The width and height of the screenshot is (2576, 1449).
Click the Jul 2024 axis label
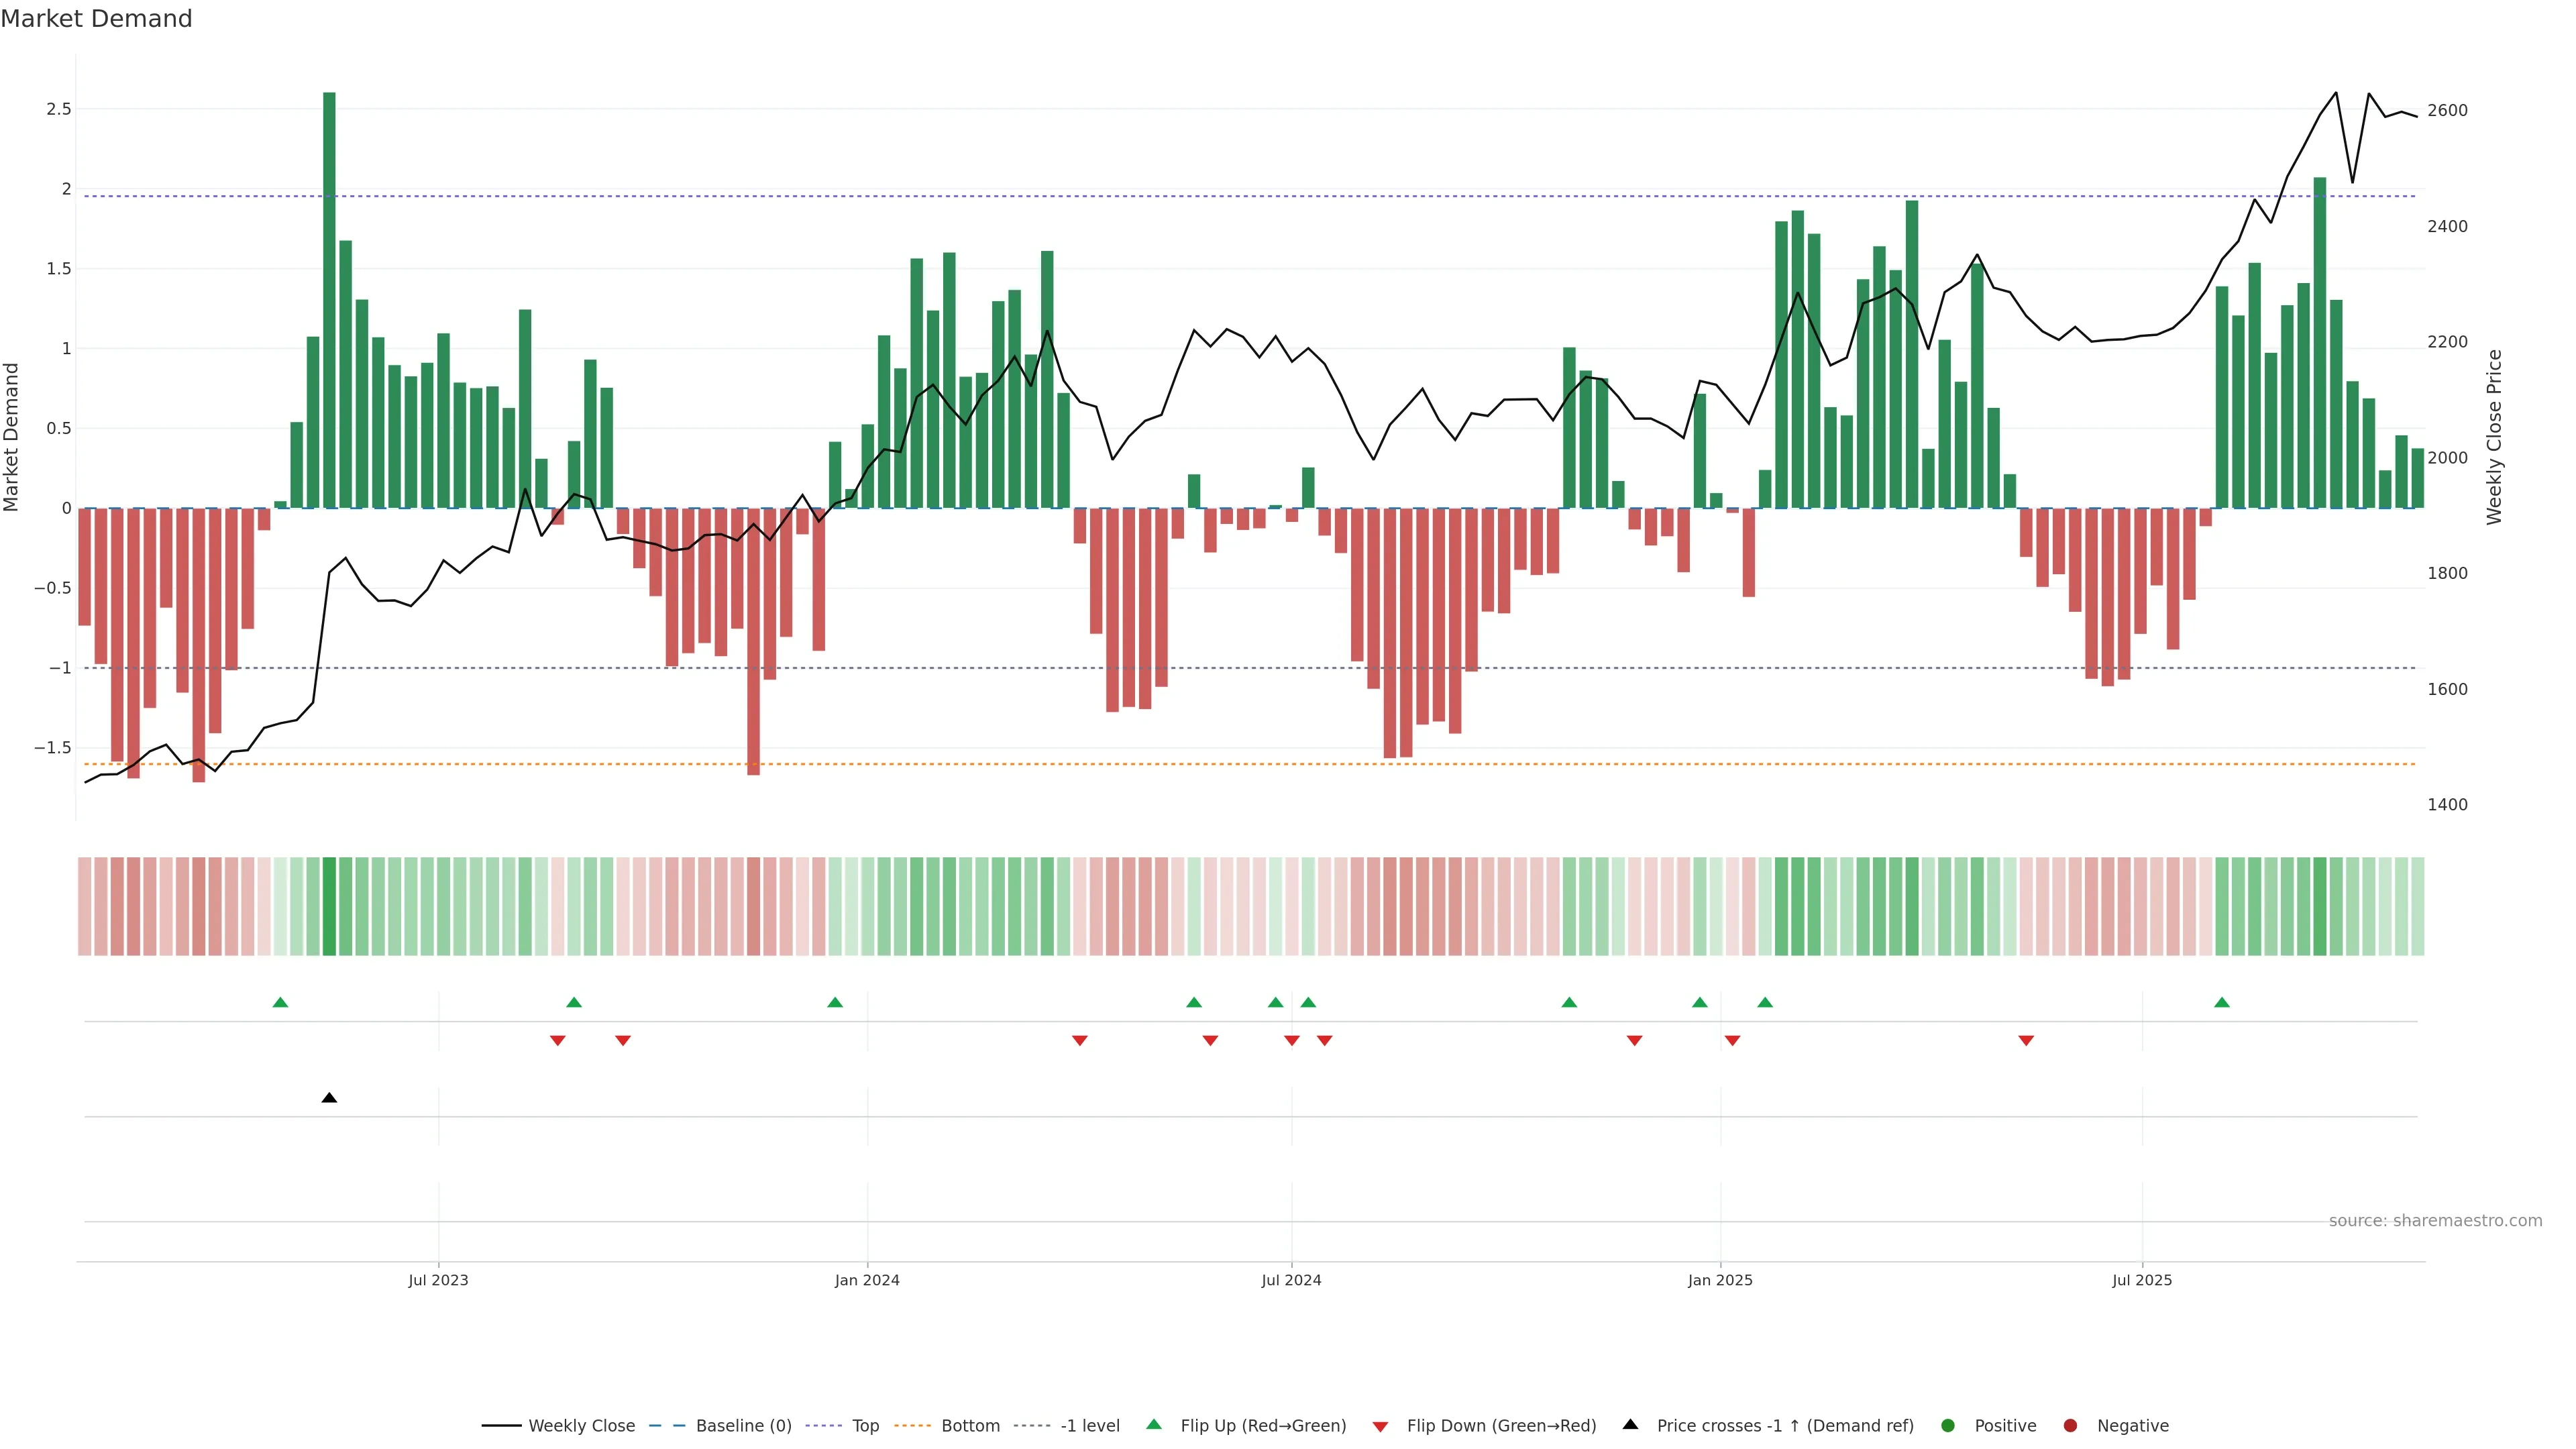coord(1291,1280)
